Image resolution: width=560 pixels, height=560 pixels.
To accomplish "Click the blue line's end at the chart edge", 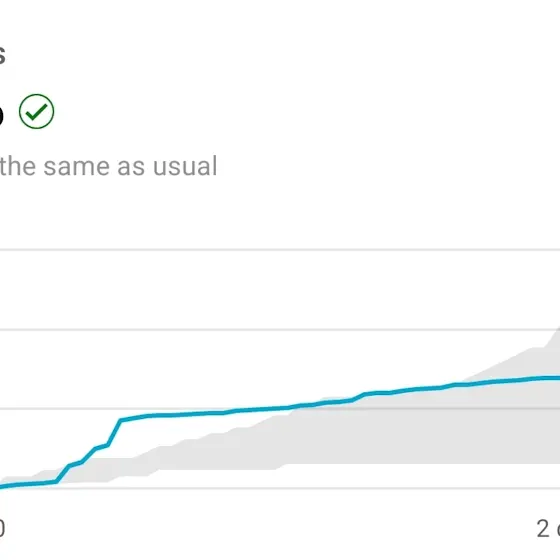I will [555, 378].
